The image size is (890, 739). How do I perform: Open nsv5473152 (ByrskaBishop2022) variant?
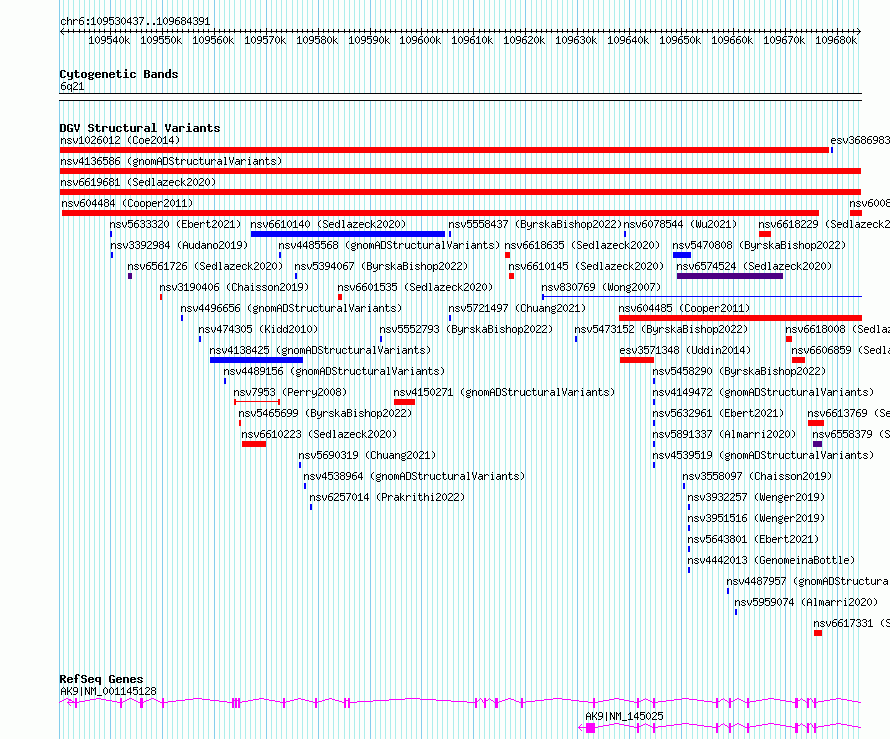[661, 329]
